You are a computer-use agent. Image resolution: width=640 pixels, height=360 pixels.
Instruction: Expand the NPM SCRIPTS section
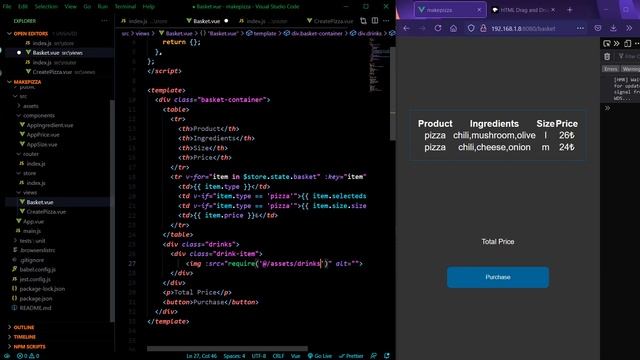(29, 347)
